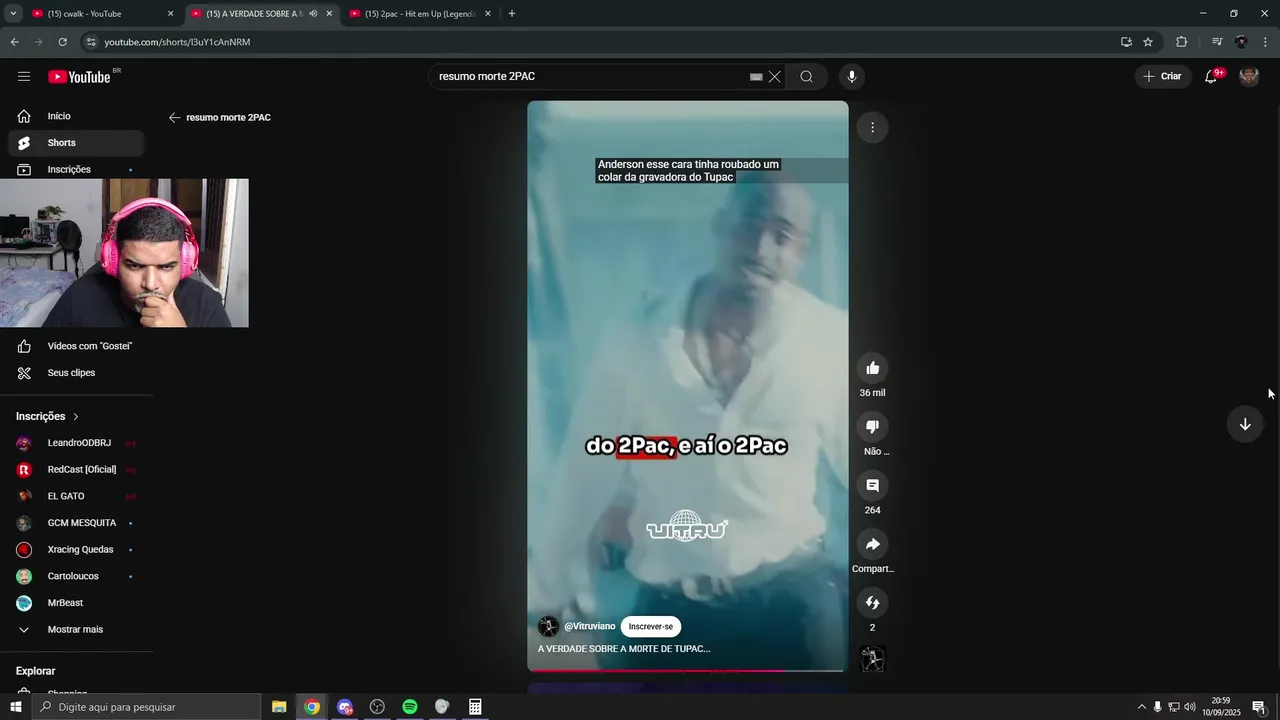This screenshot has width=1280, height=720.
Task: Open the tab search dropdown arrow
Action: [x=13, y=14]
